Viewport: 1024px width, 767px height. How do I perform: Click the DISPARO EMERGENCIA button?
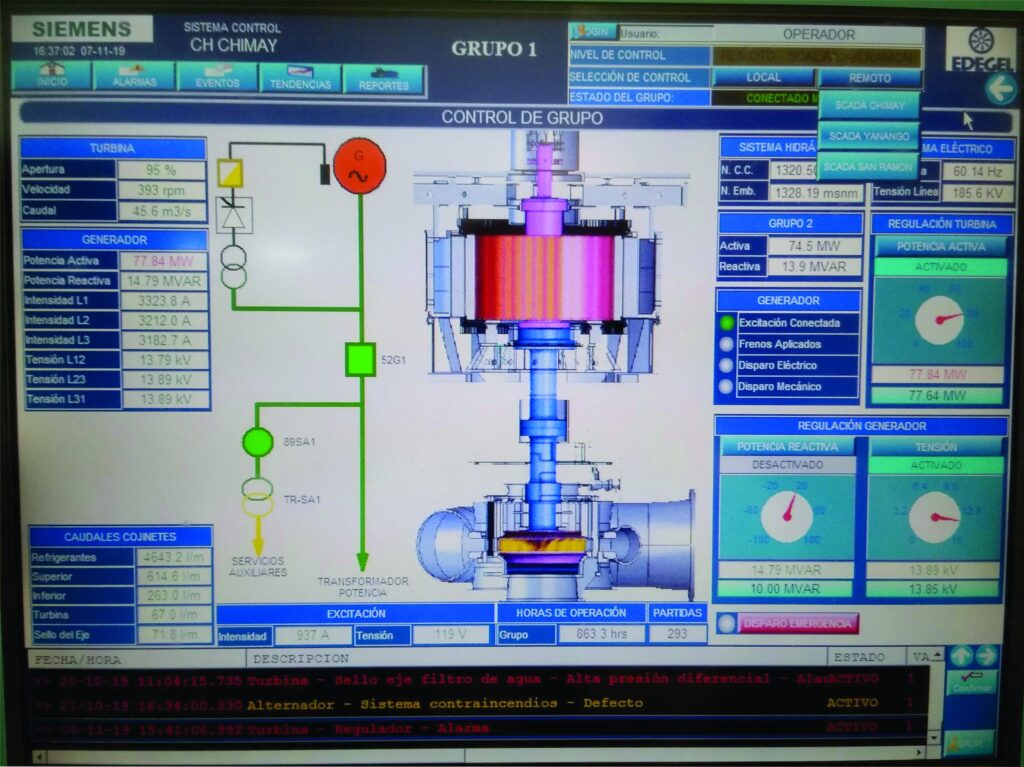coord(797,623)
